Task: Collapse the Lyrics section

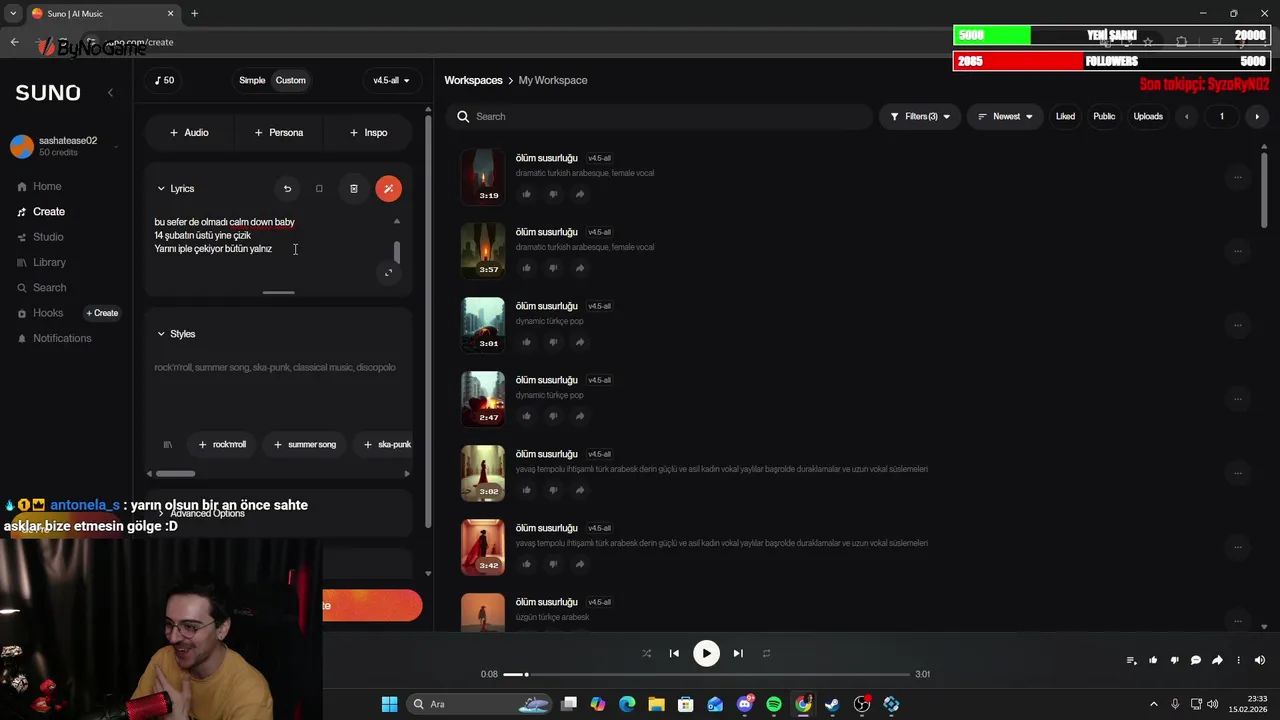Action: click(176, 189)
